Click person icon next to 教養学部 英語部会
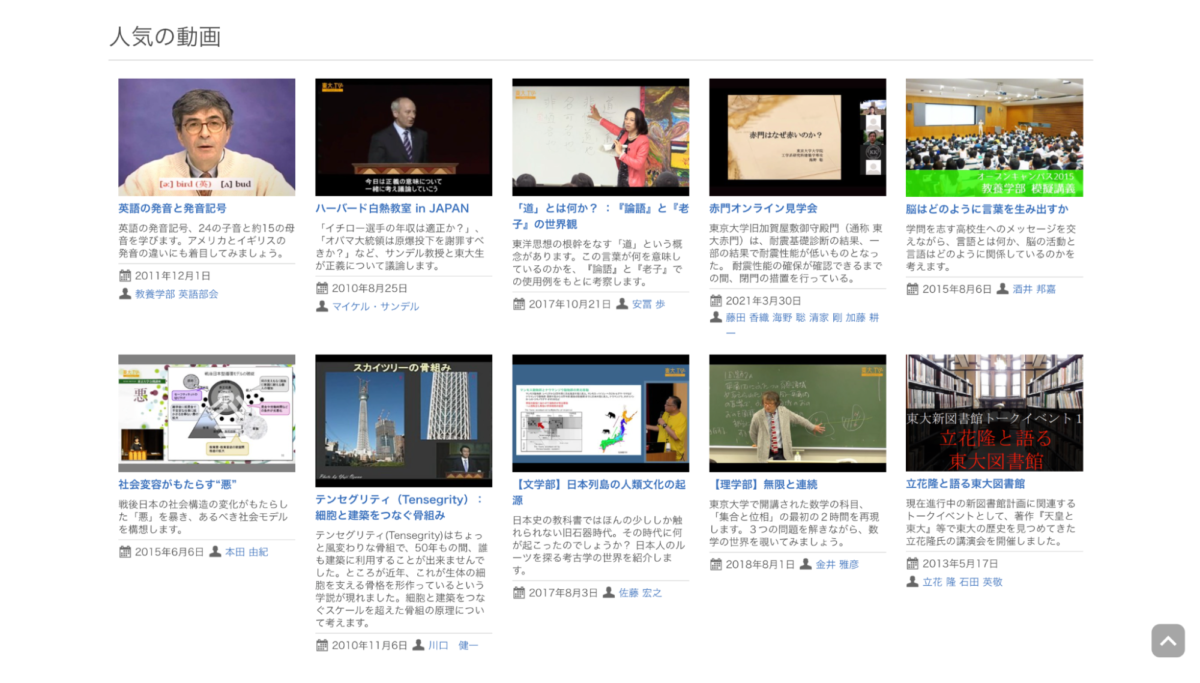Image resolution: width=1200 pixels, height=683 pixels. 125,294
